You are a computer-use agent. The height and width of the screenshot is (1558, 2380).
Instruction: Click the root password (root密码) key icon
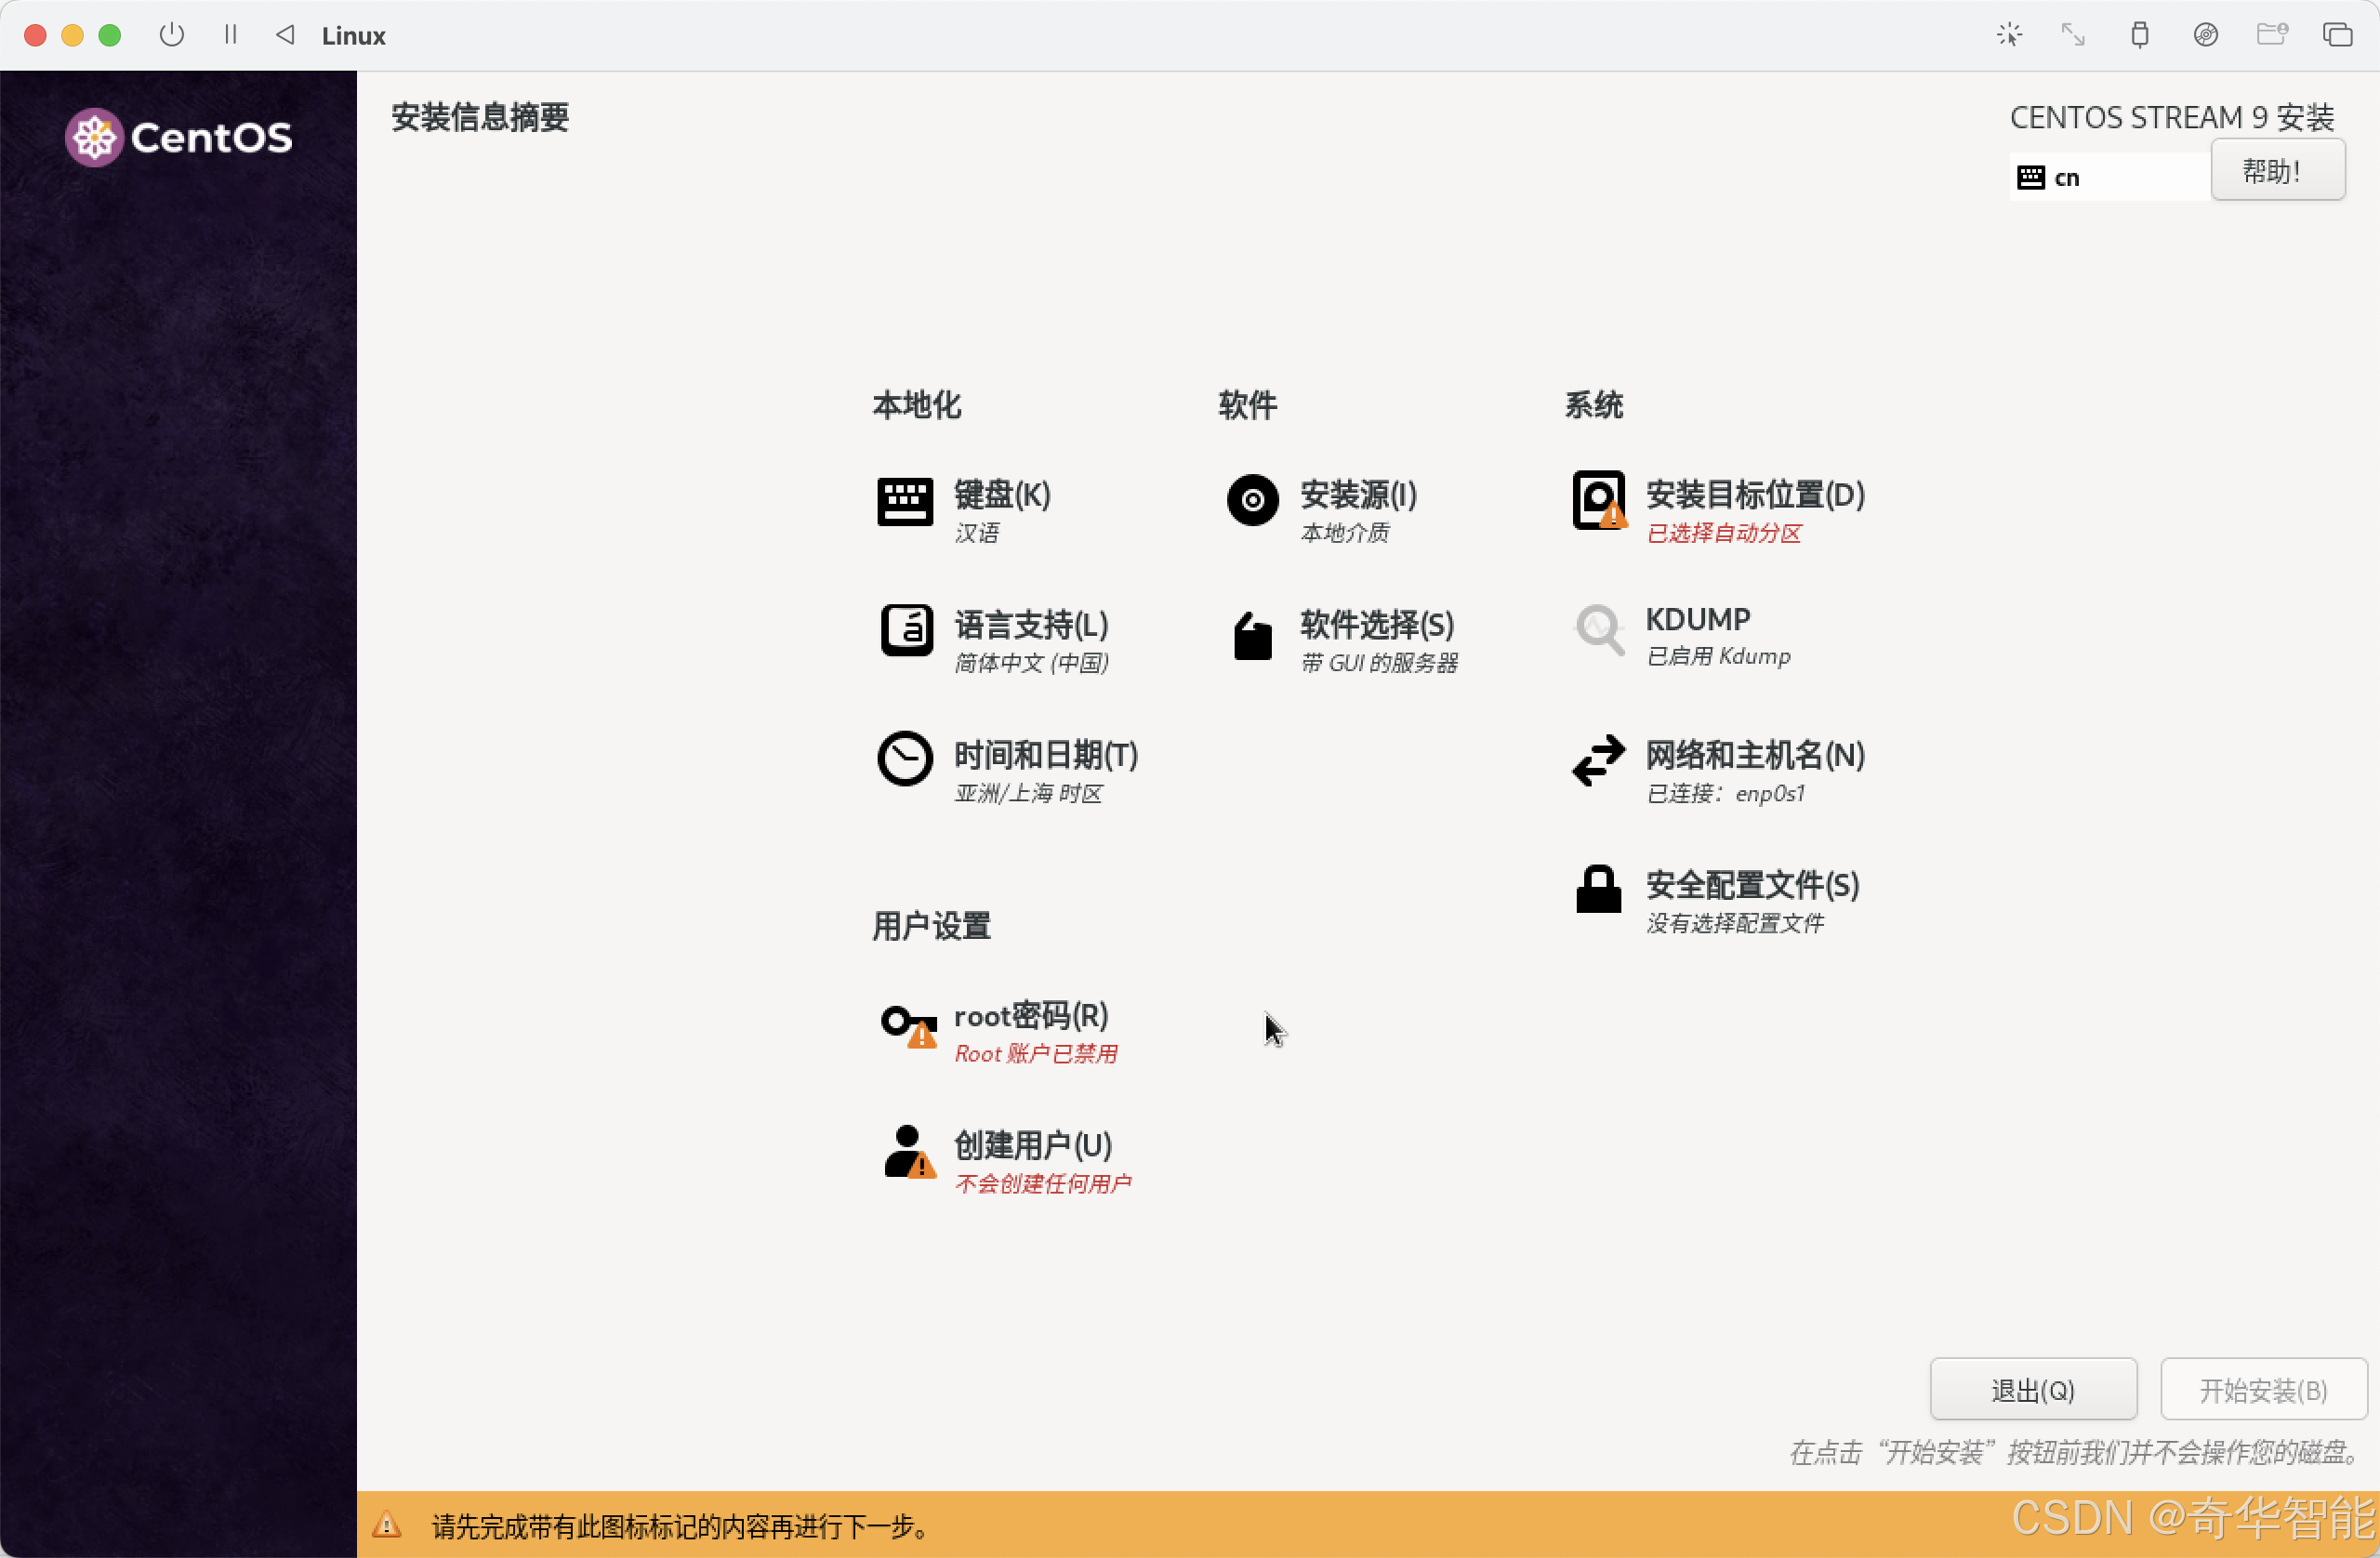click(908, 1025)
